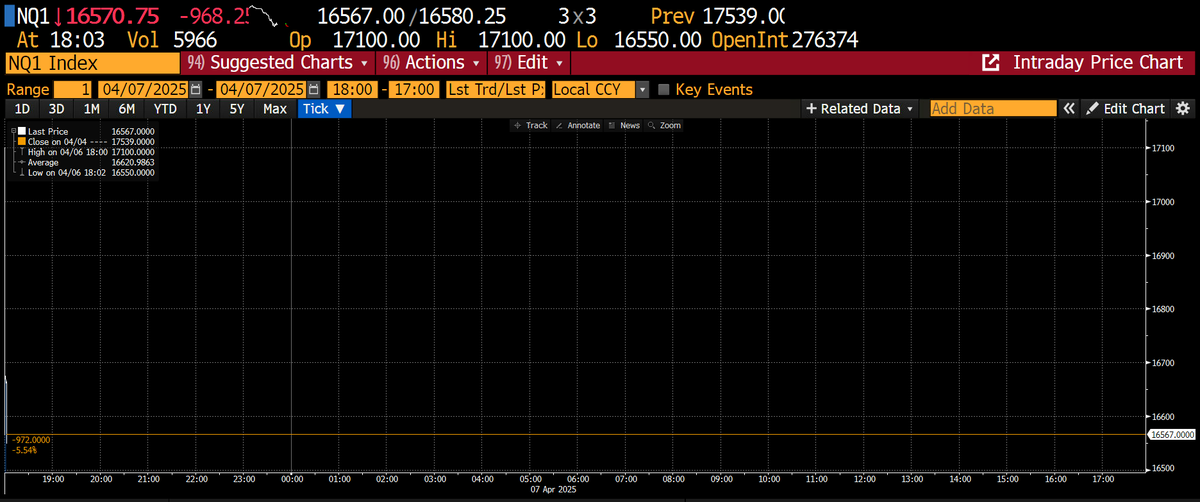The height and width of the screenshot is (502, 1200).
Task: Click the Range number field
Action: coord(74,89)
